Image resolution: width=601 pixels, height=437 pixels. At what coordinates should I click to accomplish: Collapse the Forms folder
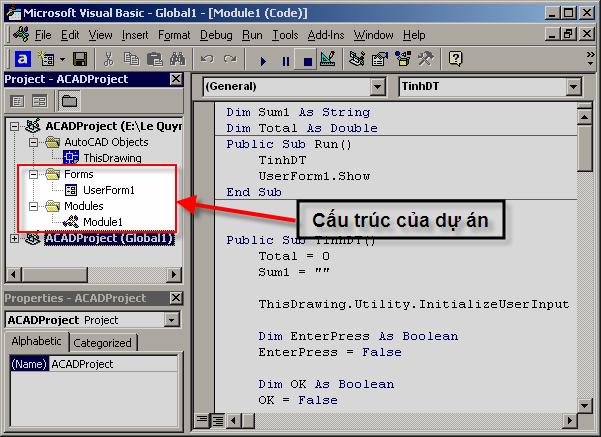pos(34,174)
